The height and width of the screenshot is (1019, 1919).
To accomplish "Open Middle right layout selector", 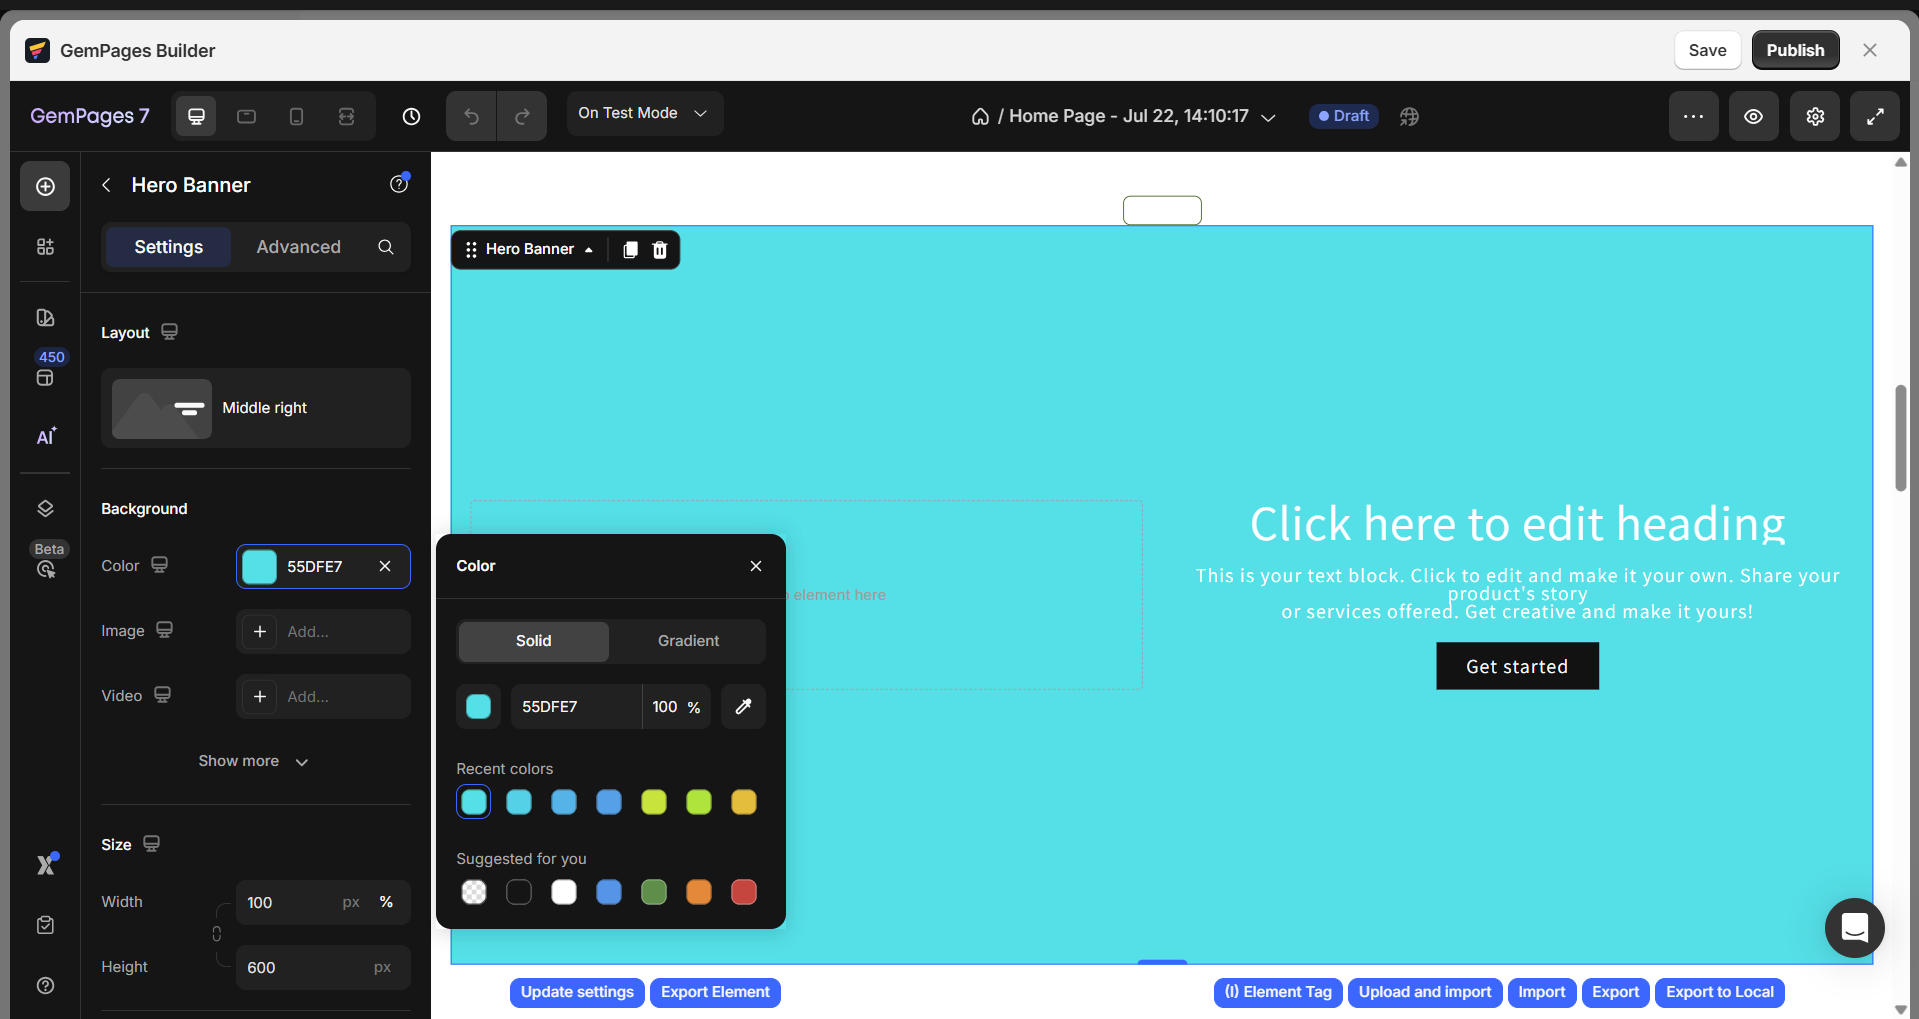I will pyautogui.click(x=256, y=408).
